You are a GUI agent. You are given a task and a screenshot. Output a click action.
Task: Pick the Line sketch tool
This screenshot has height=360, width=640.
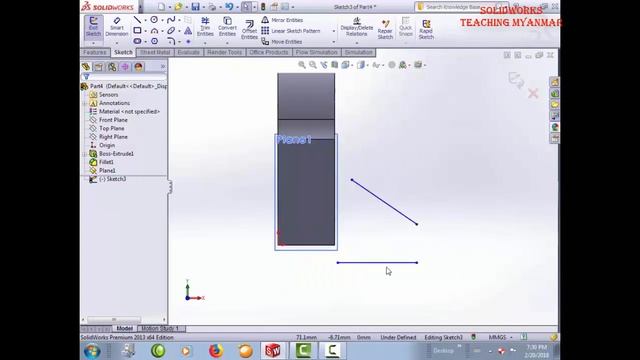(137, 20)
